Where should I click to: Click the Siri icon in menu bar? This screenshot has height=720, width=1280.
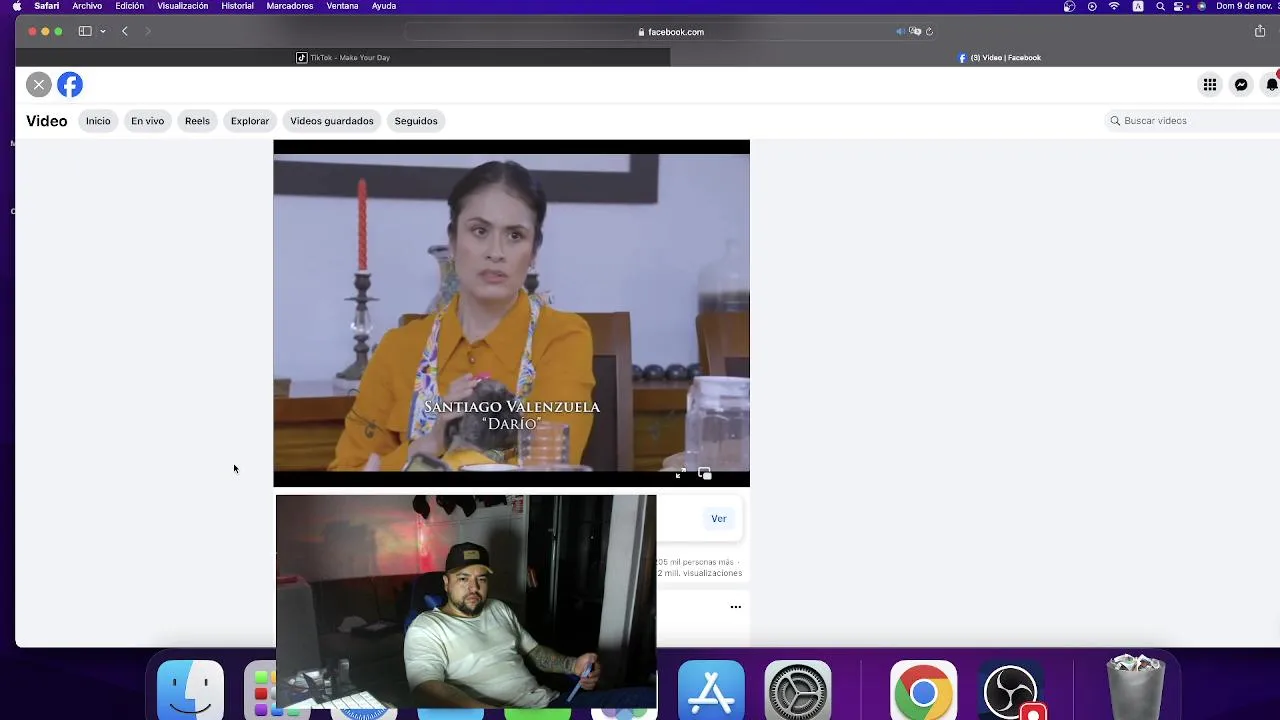(x=1202, y=6)
